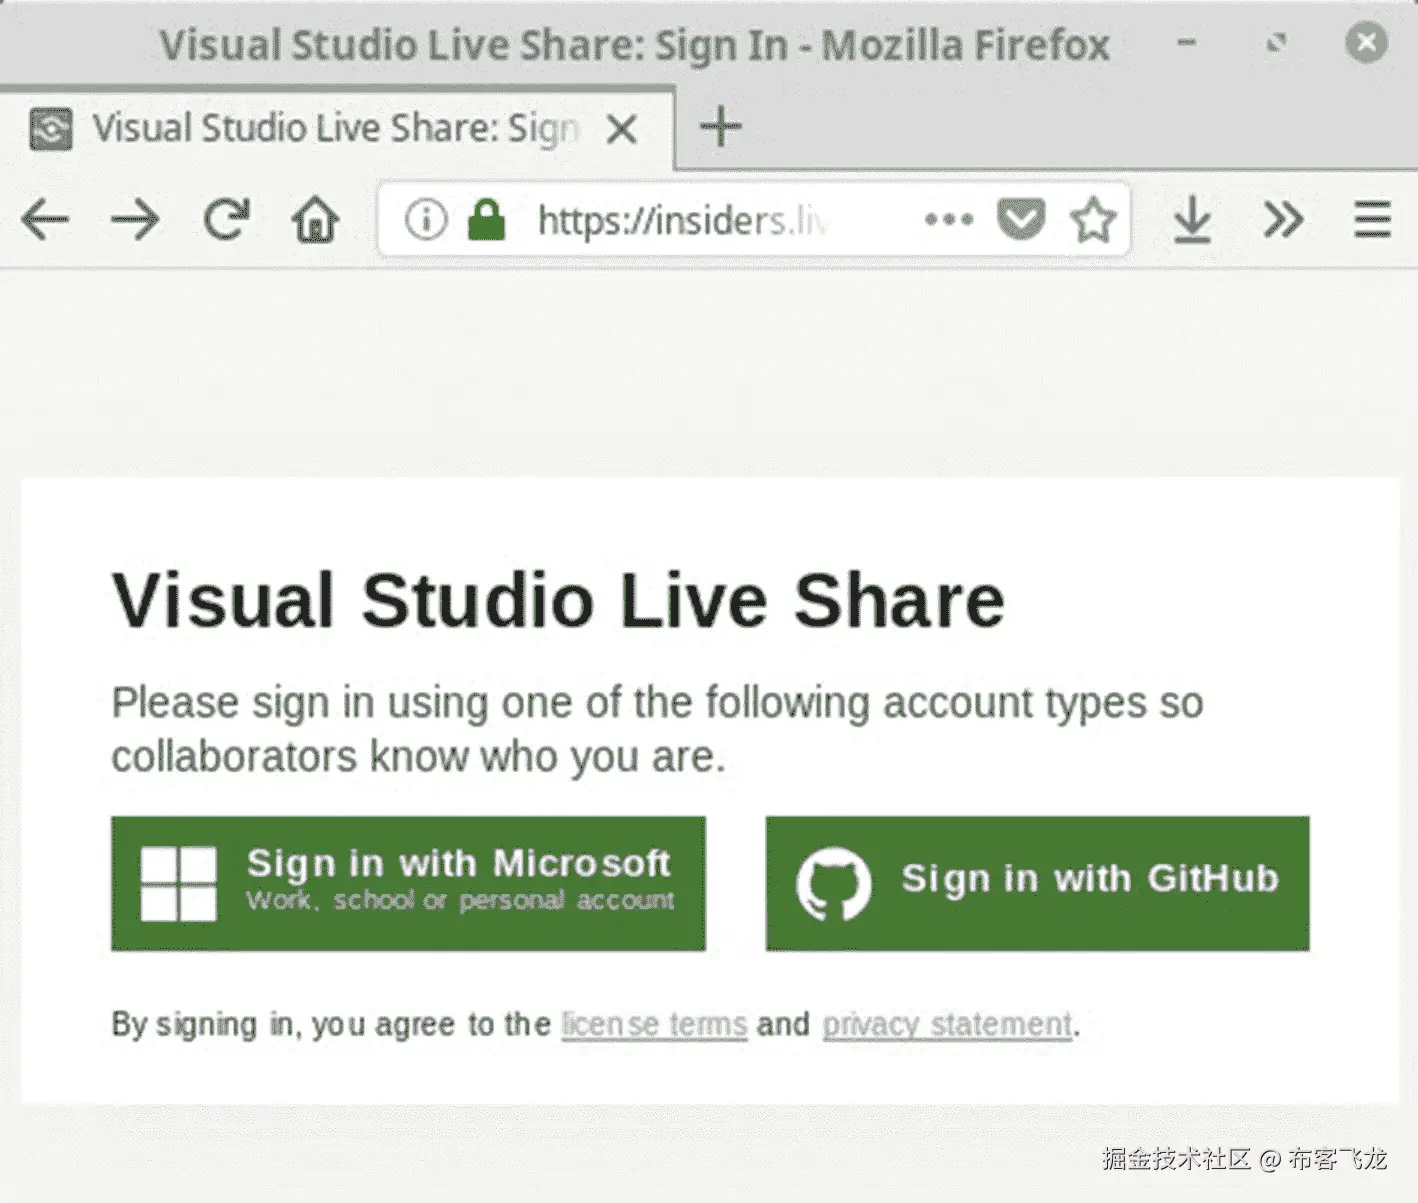Open the privacy statement link
Screen dimensions: 1418x1203
click(x=947, y=1025)
